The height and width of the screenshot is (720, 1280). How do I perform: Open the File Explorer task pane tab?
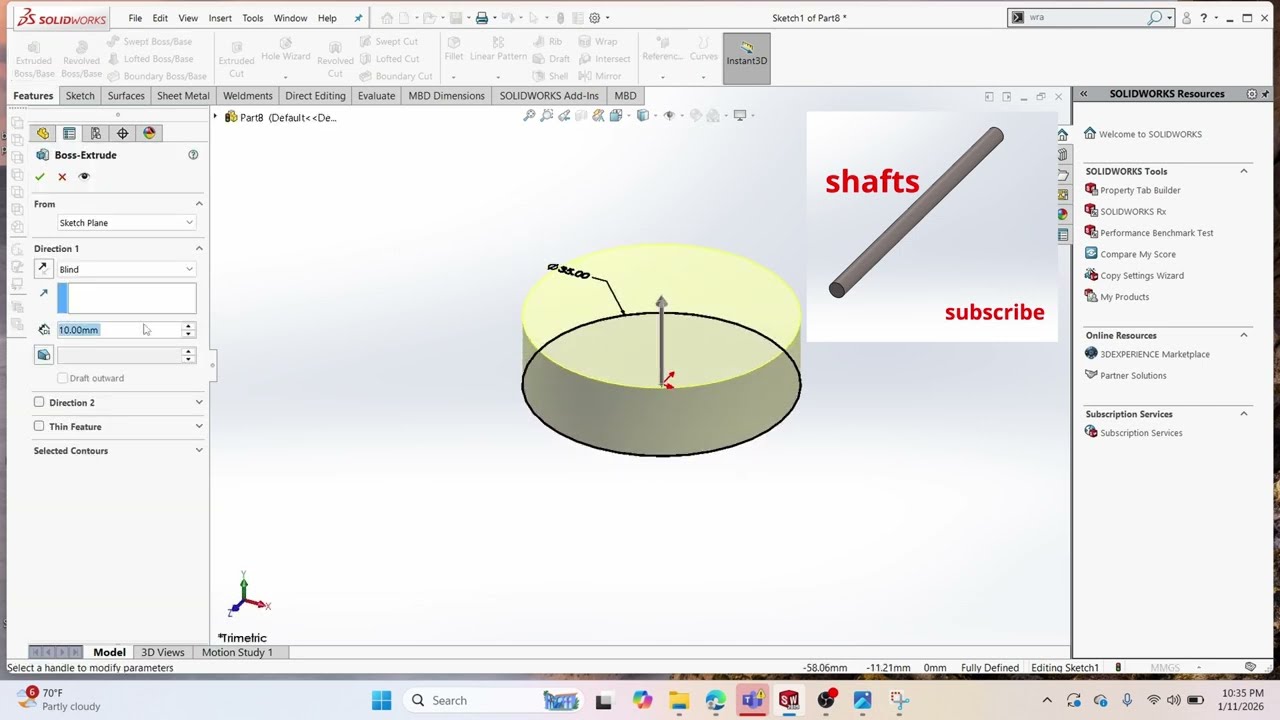1062,175
